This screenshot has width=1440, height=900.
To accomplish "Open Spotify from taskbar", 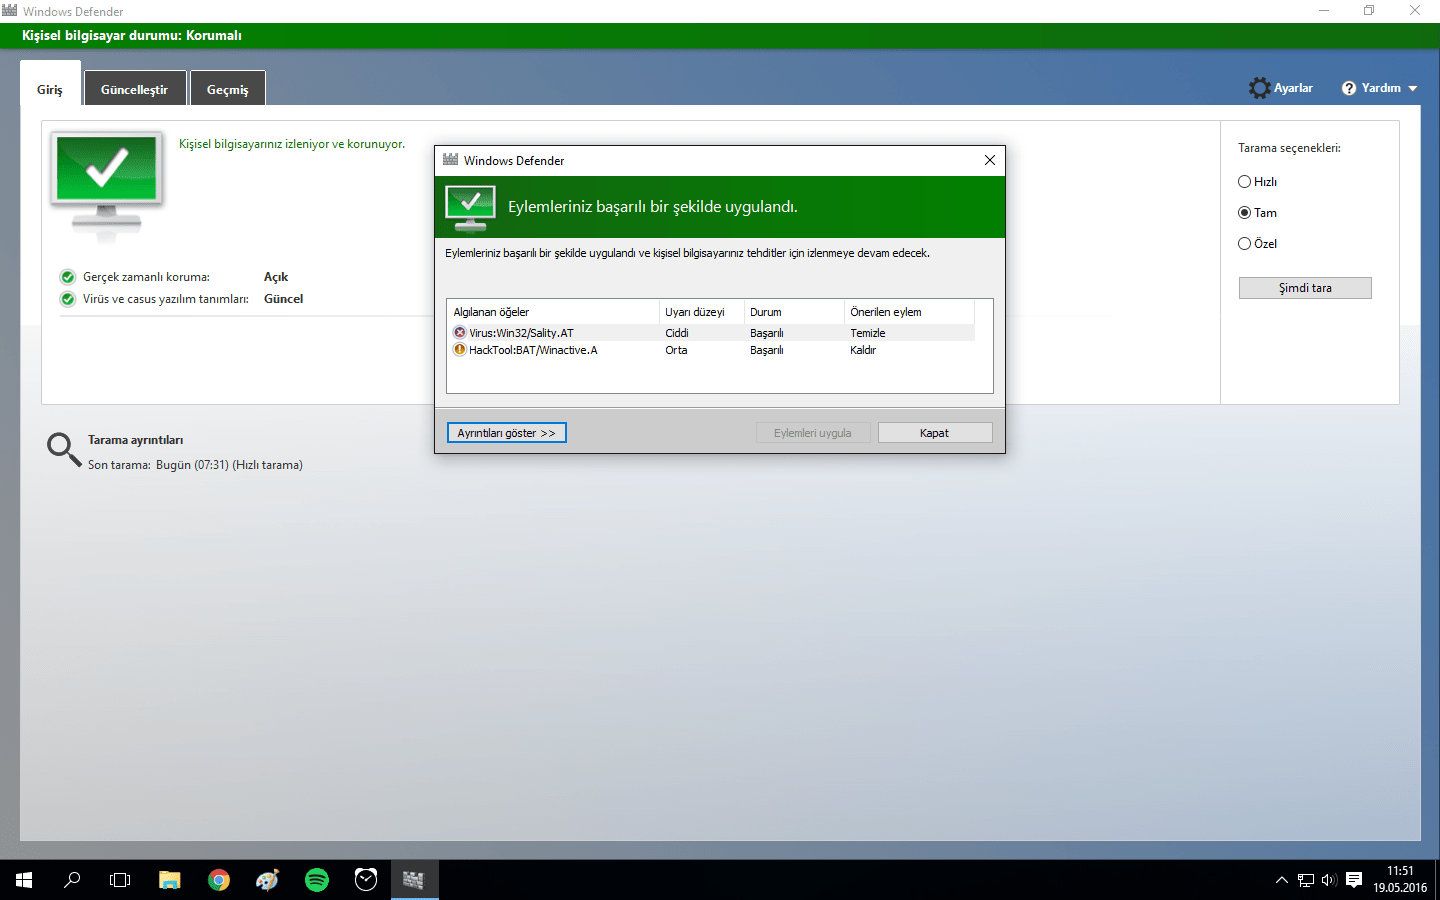I will click(x=317, y=880).
